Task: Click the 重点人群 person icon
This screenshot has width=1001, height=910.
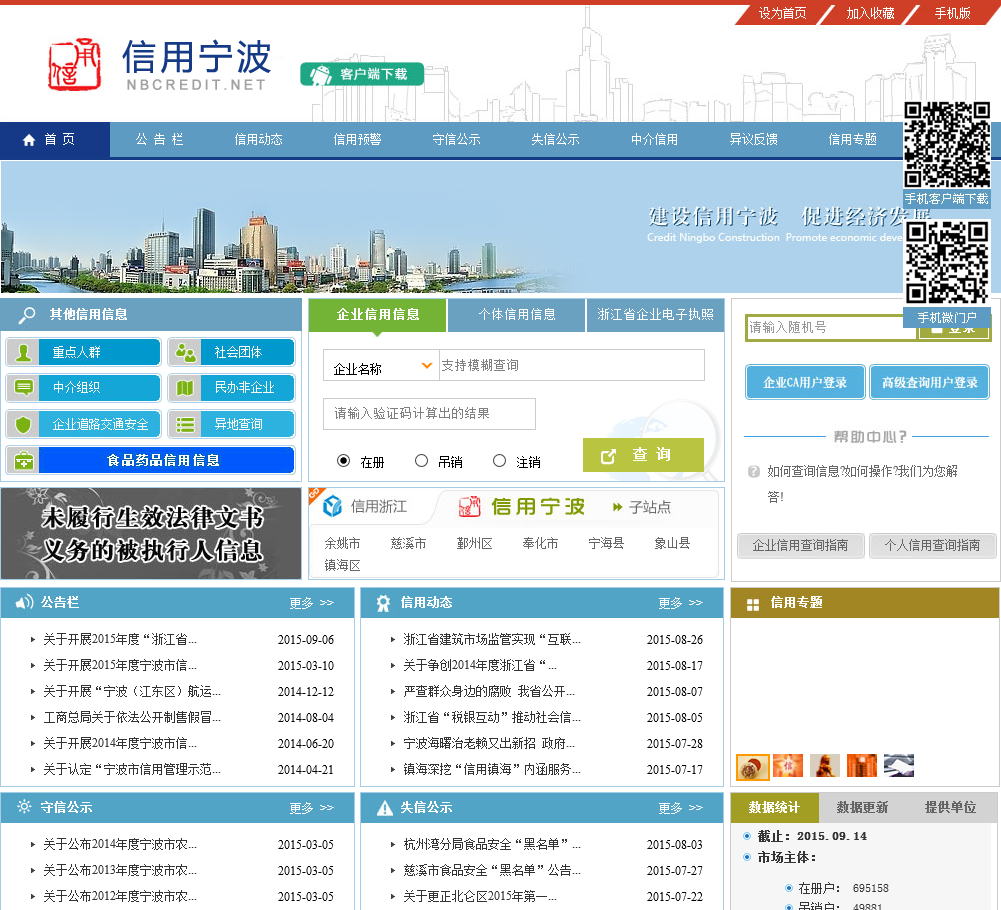Action: click(x=24, y=353)
